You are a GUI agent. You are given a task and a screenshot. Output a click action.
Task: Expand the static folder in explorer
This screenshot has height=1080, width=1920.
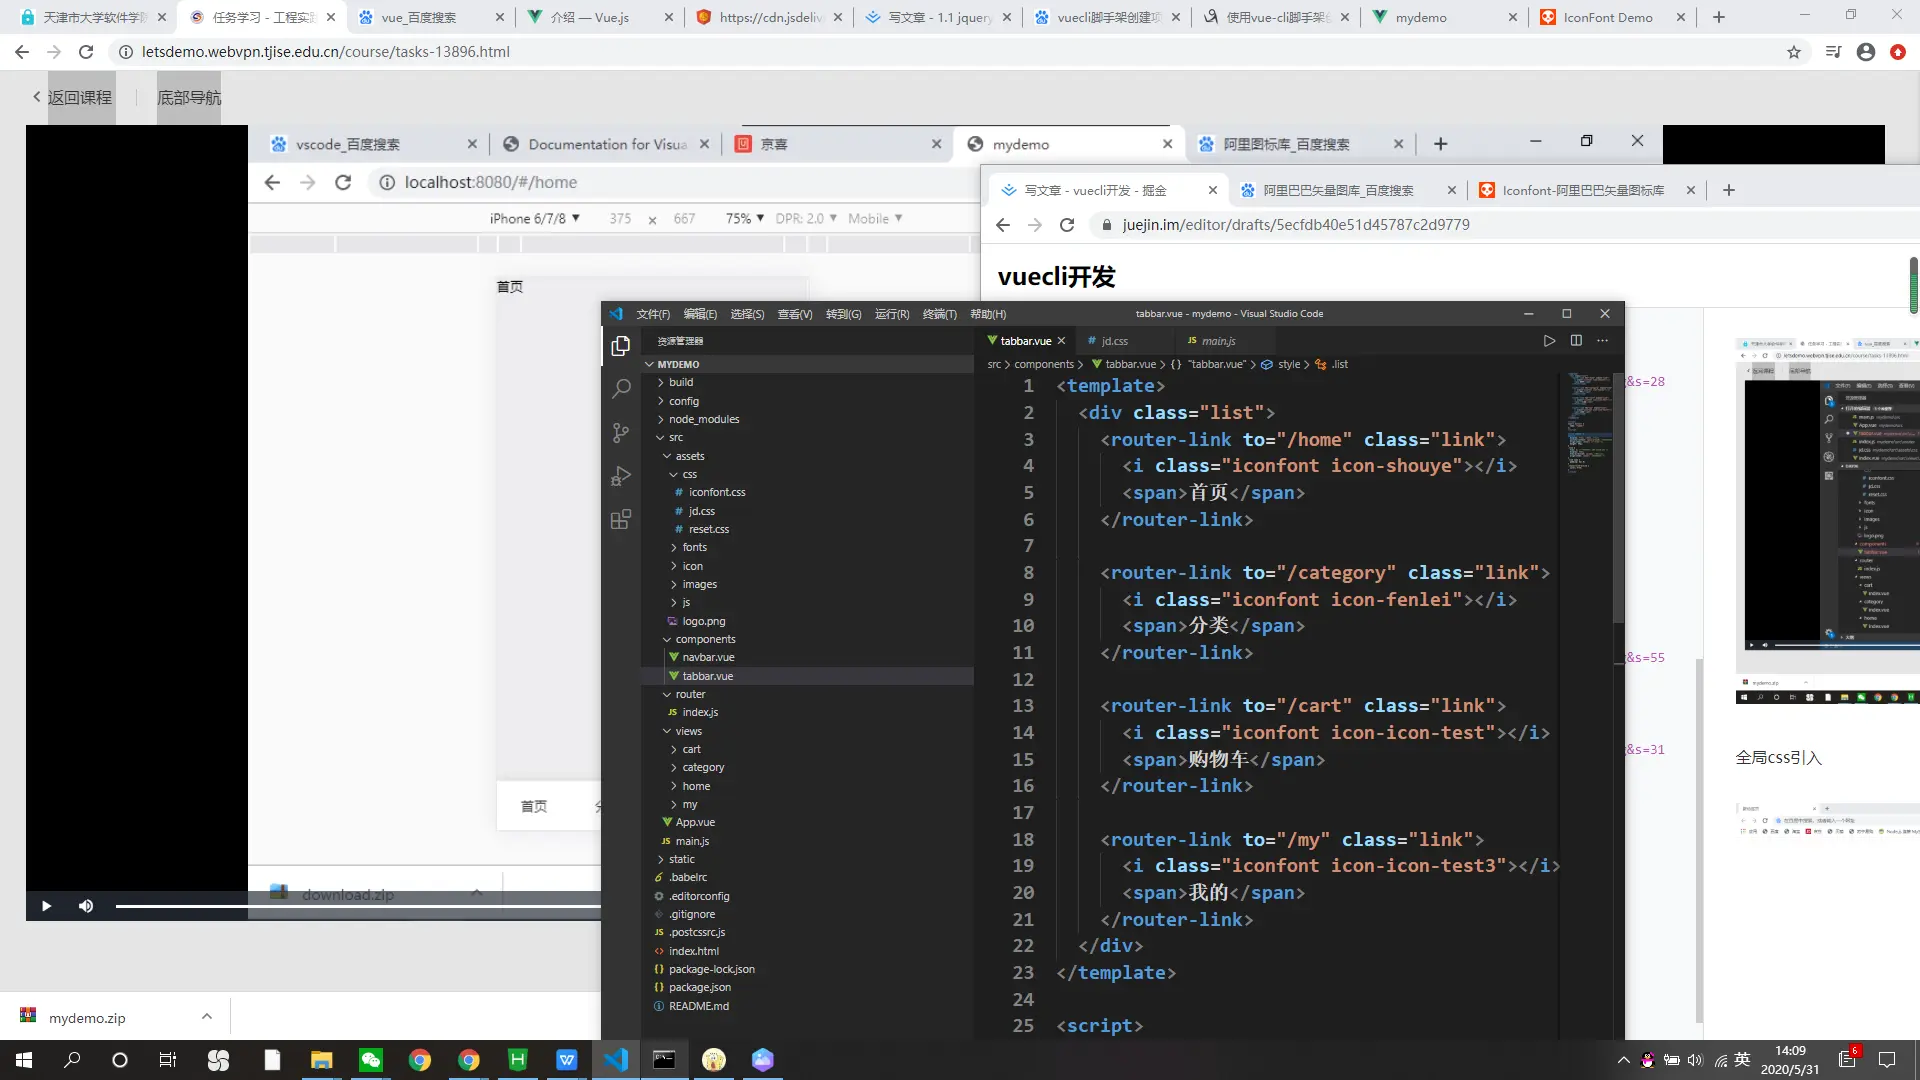[x=681, y=859]
